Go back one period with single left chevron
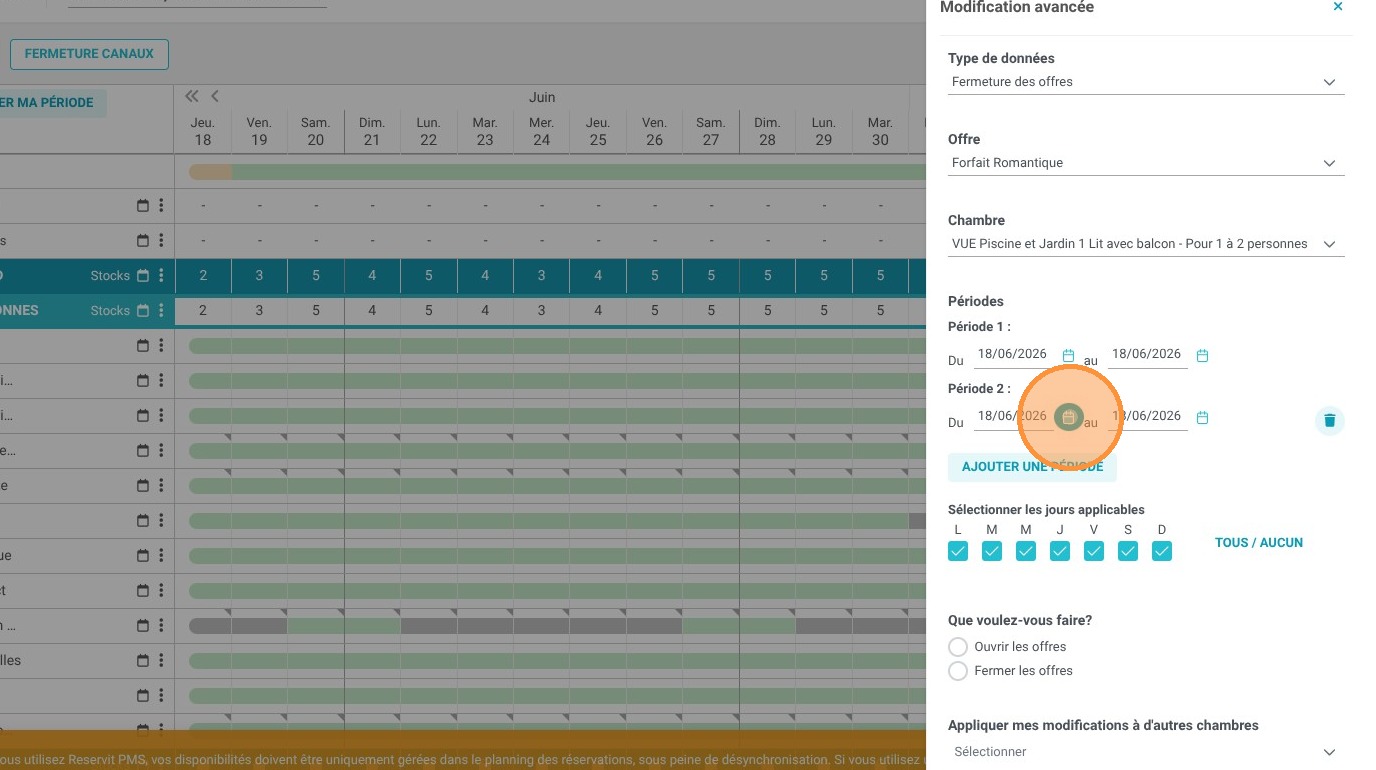 [214, 96]
